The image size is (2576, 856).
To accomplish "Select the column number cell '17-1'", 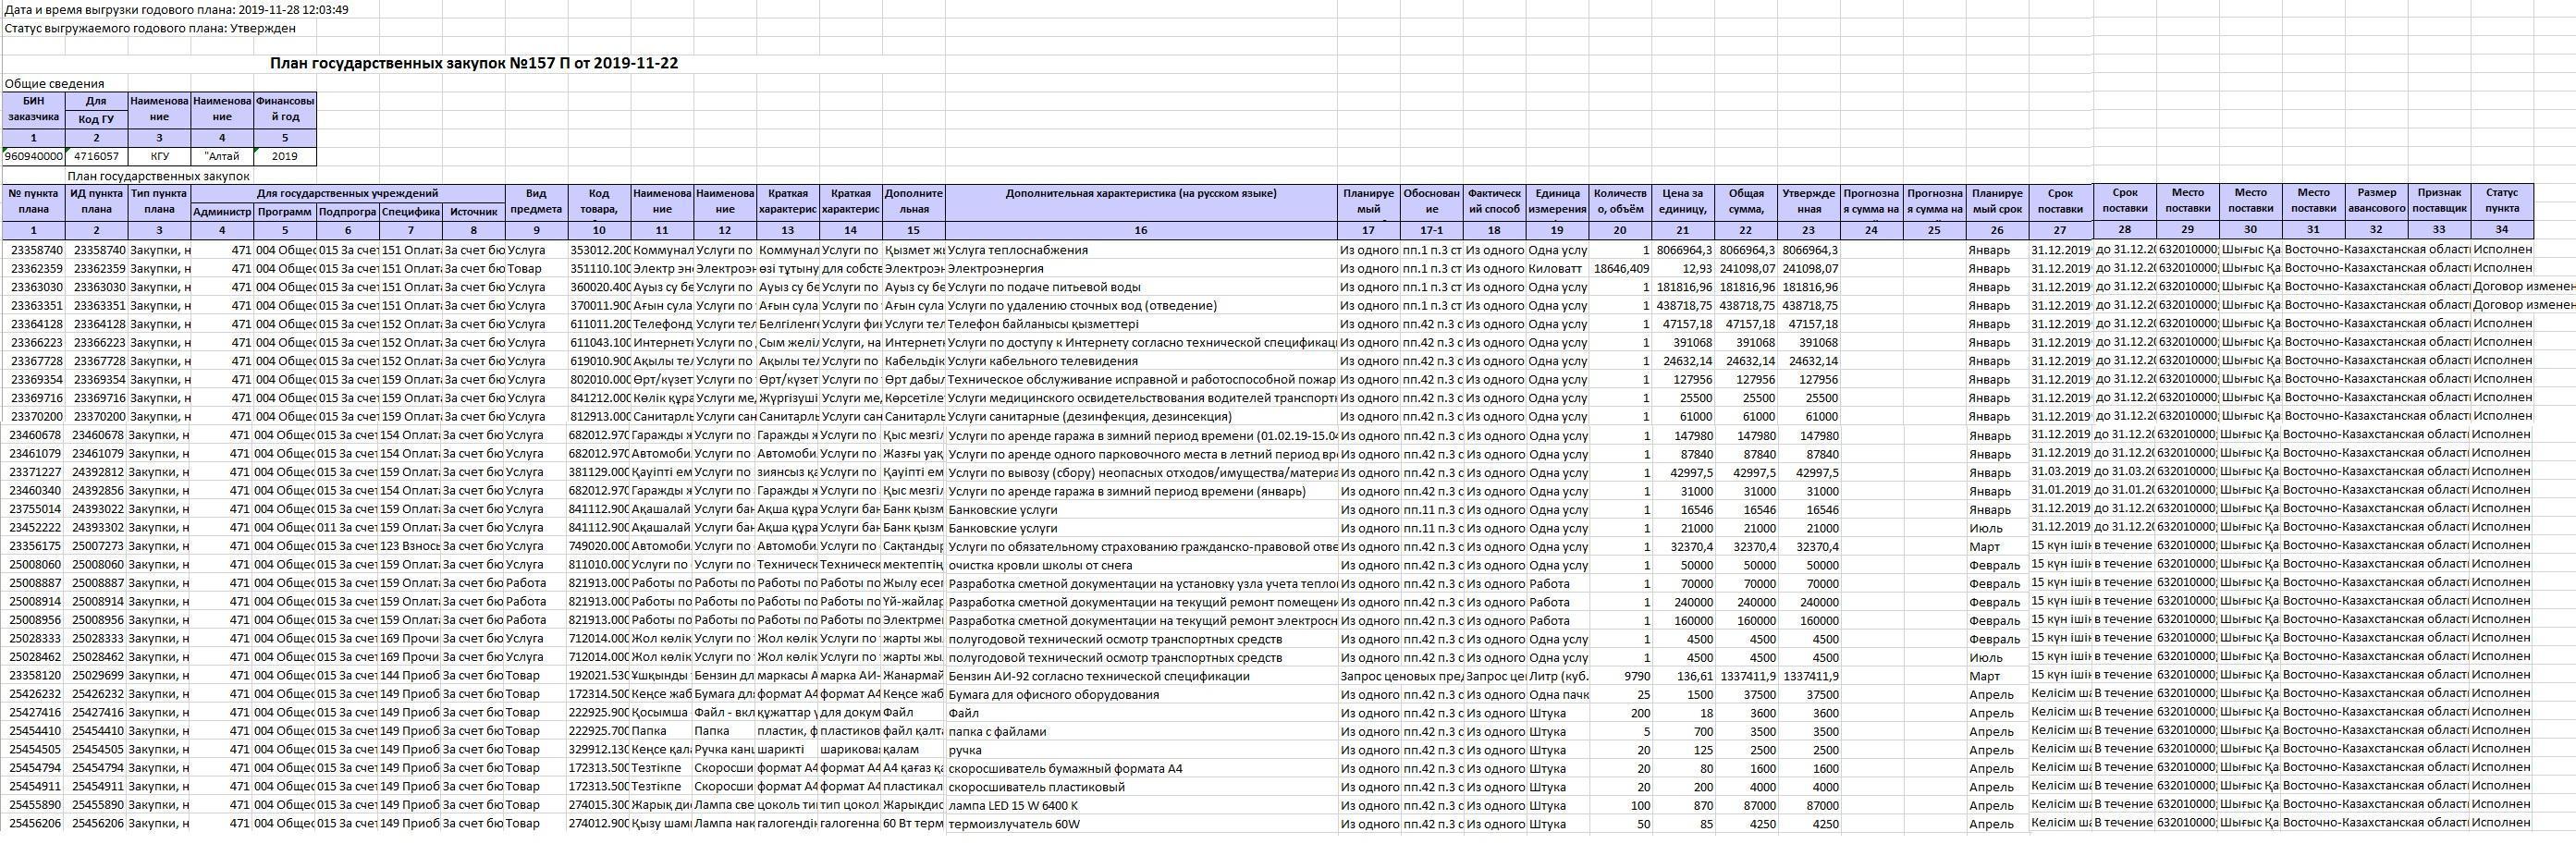I will point(1431,230).
